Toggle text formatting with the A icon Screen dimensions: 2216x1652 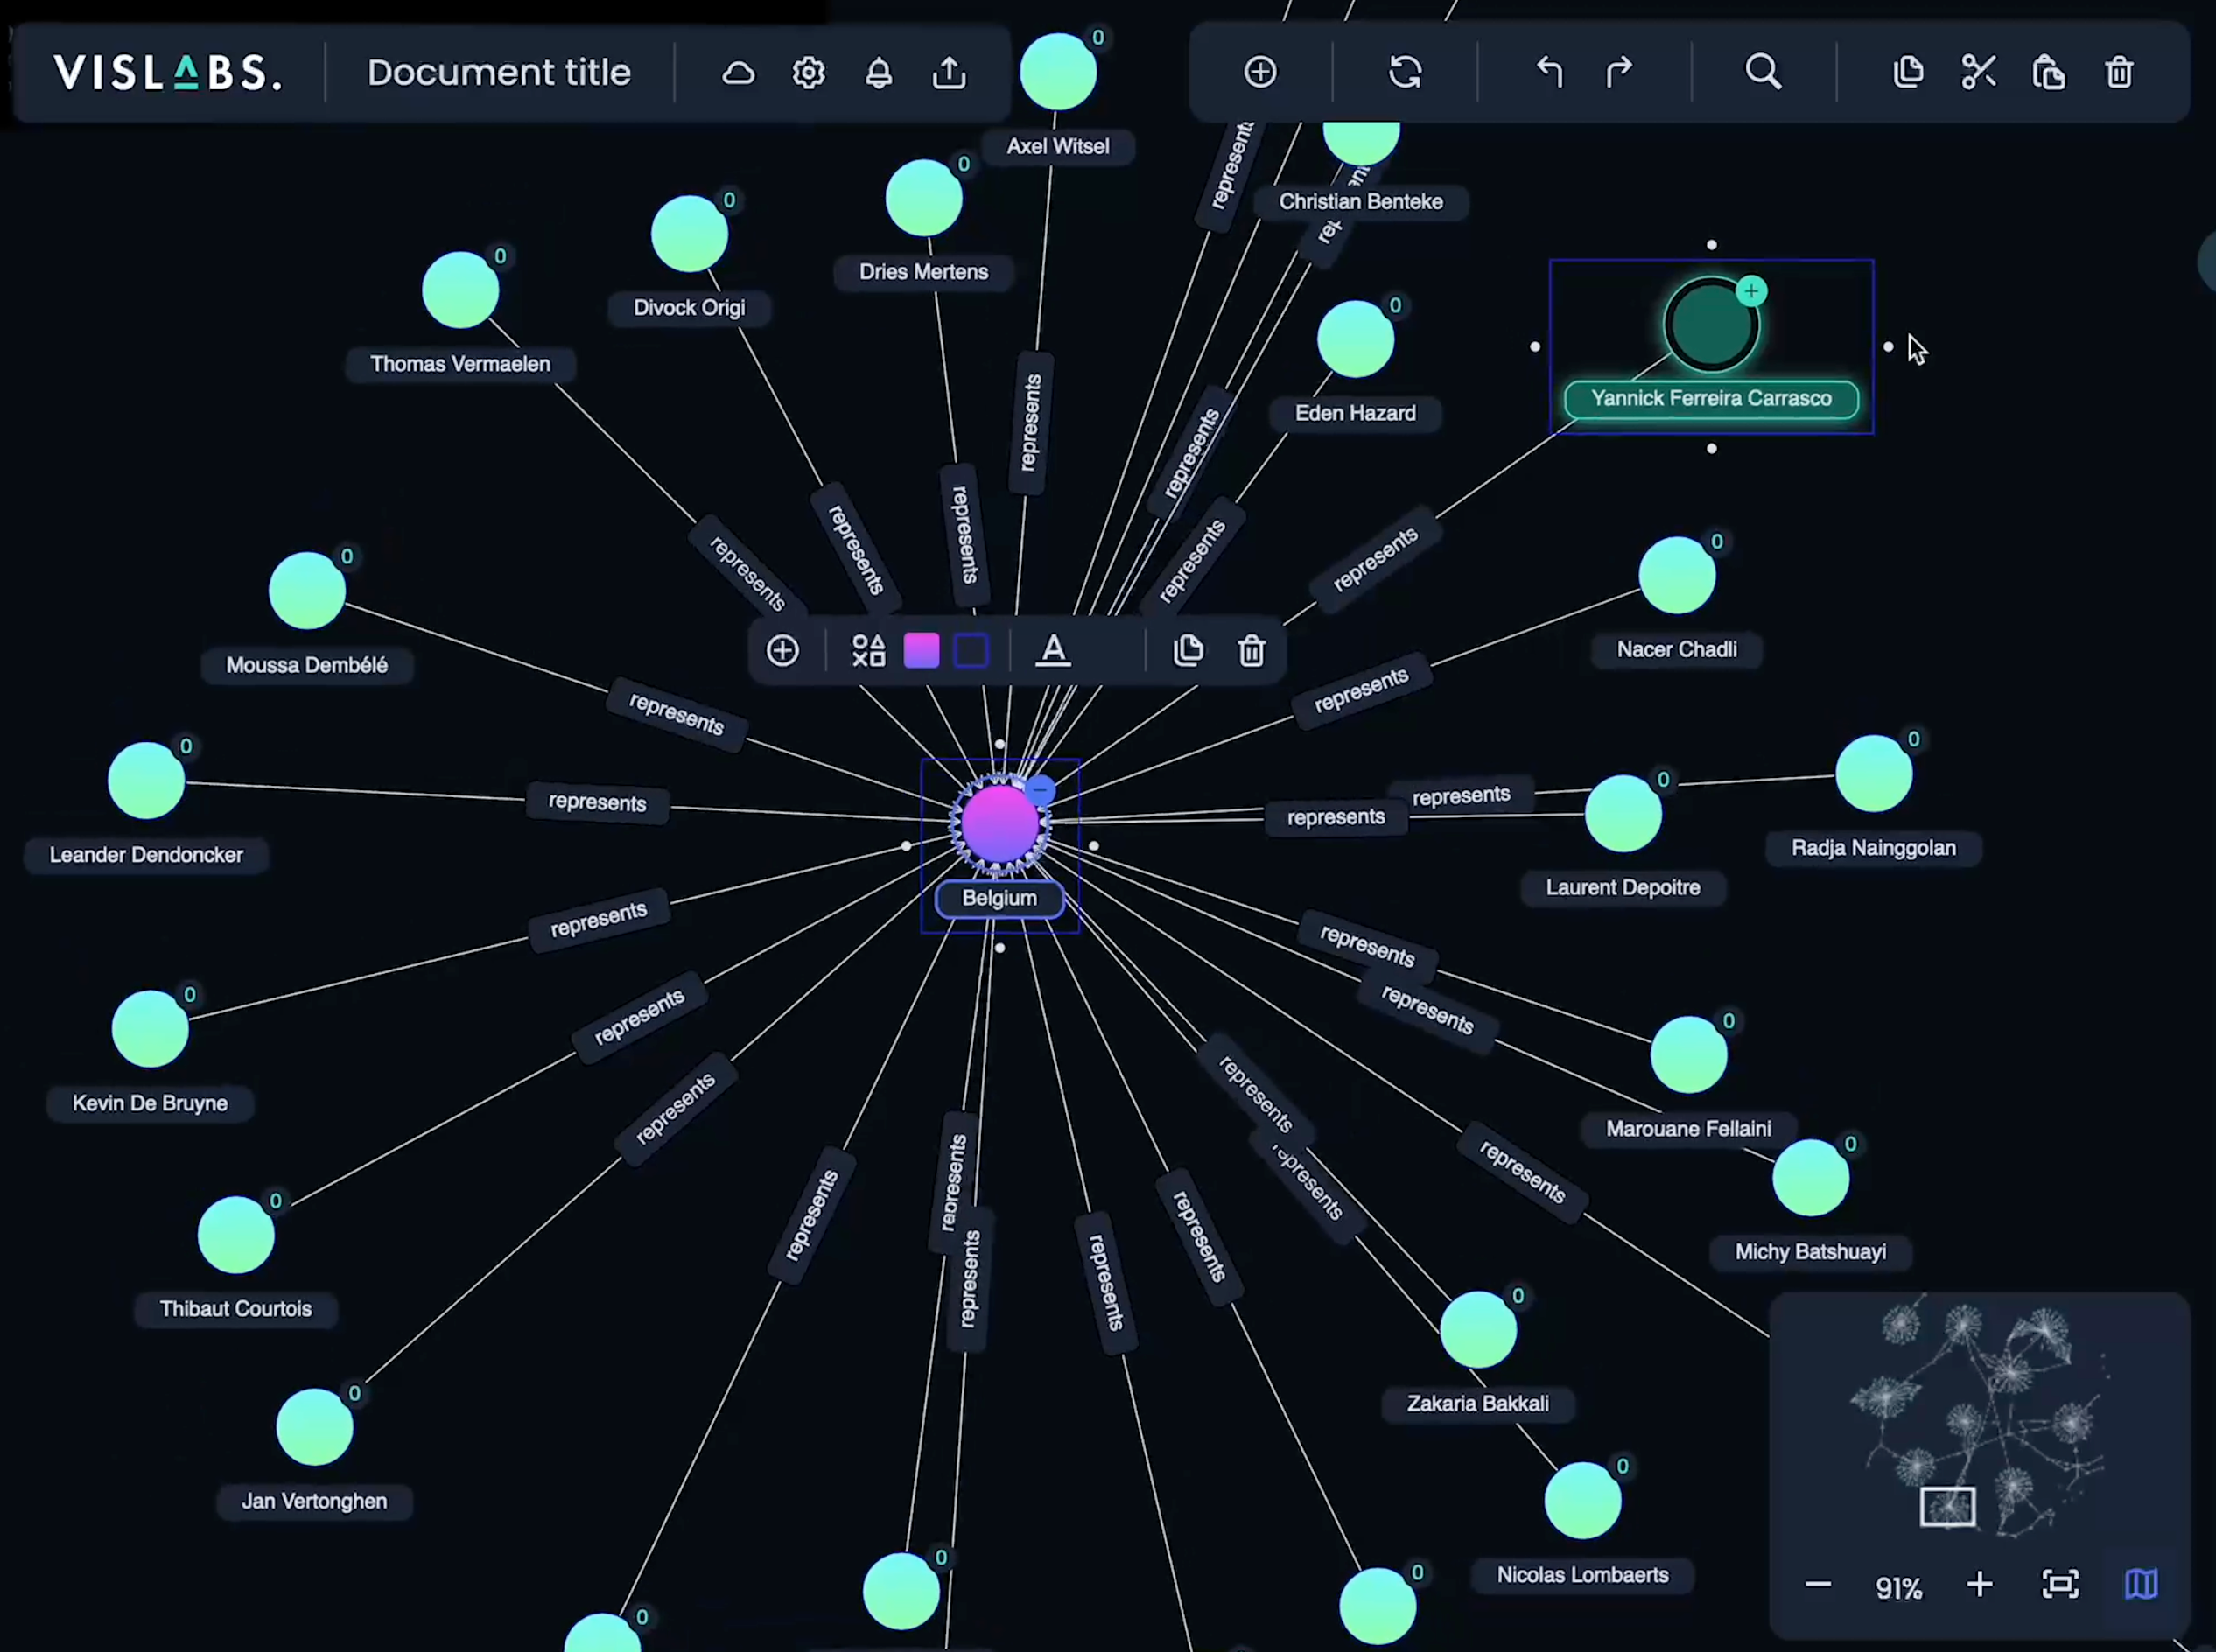click(1054, 650)
